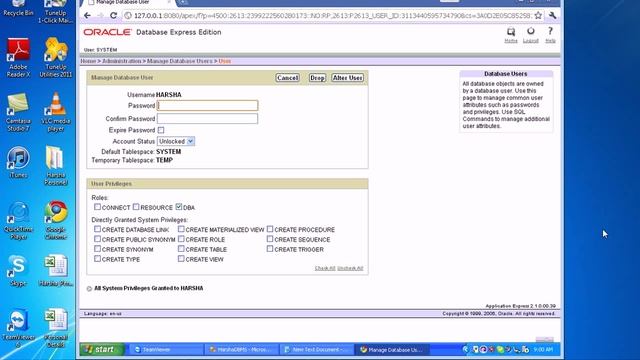Toggle the Expire Password checkbox
Screen dimensions: 640x360
161,130
